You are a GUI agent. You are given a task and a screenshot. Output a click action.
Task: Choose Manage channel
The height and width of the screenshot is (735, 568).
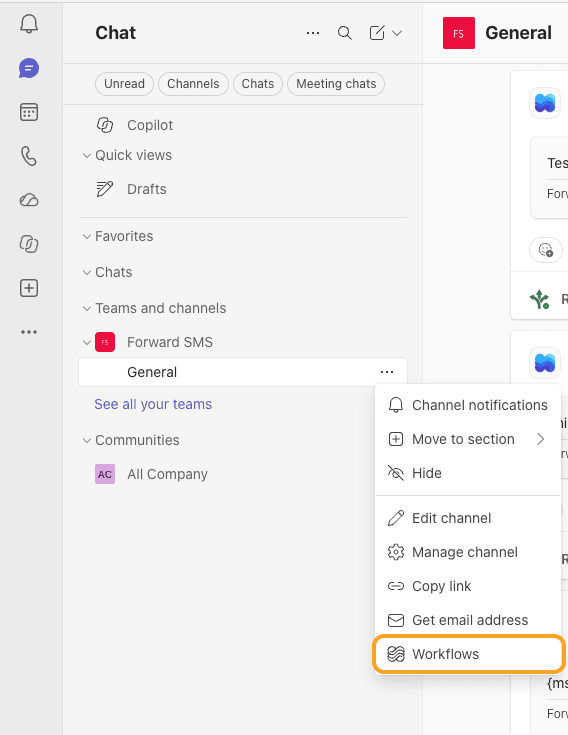(468, 552)
